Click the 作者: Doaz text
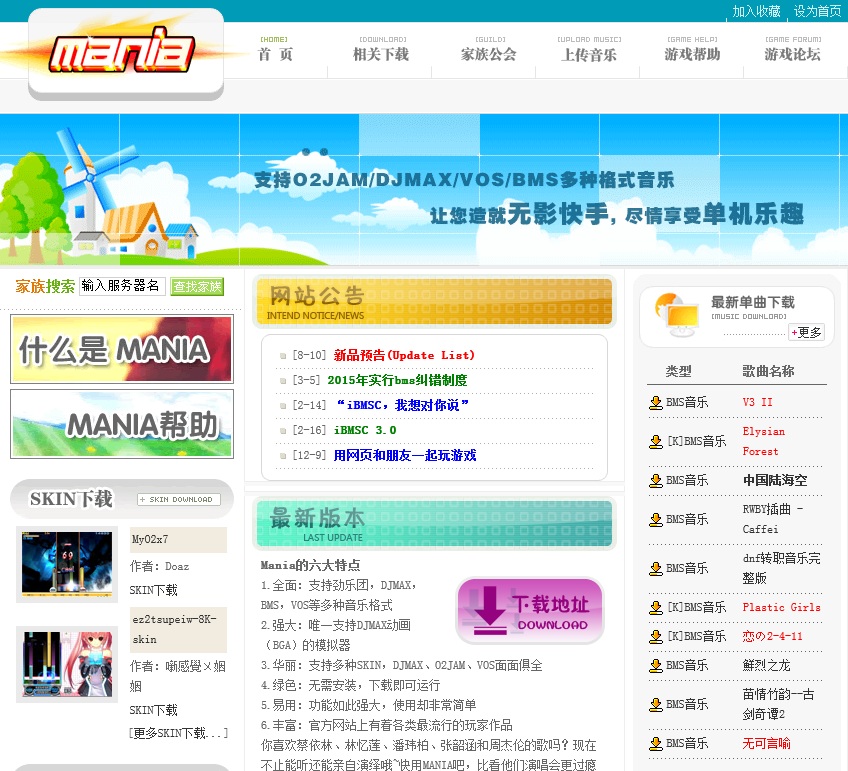Image resolution: width=848 pixels, height=771 pixels. pos(160,566)
